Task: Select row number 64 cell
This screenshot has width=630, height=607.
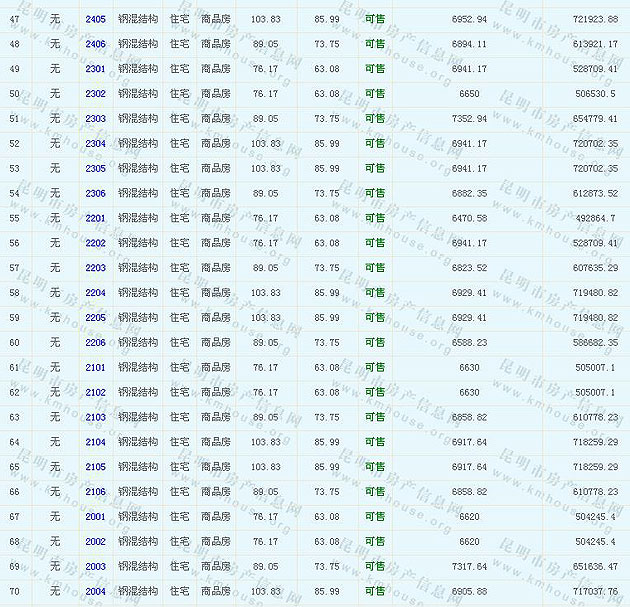Action: point(14,442)
